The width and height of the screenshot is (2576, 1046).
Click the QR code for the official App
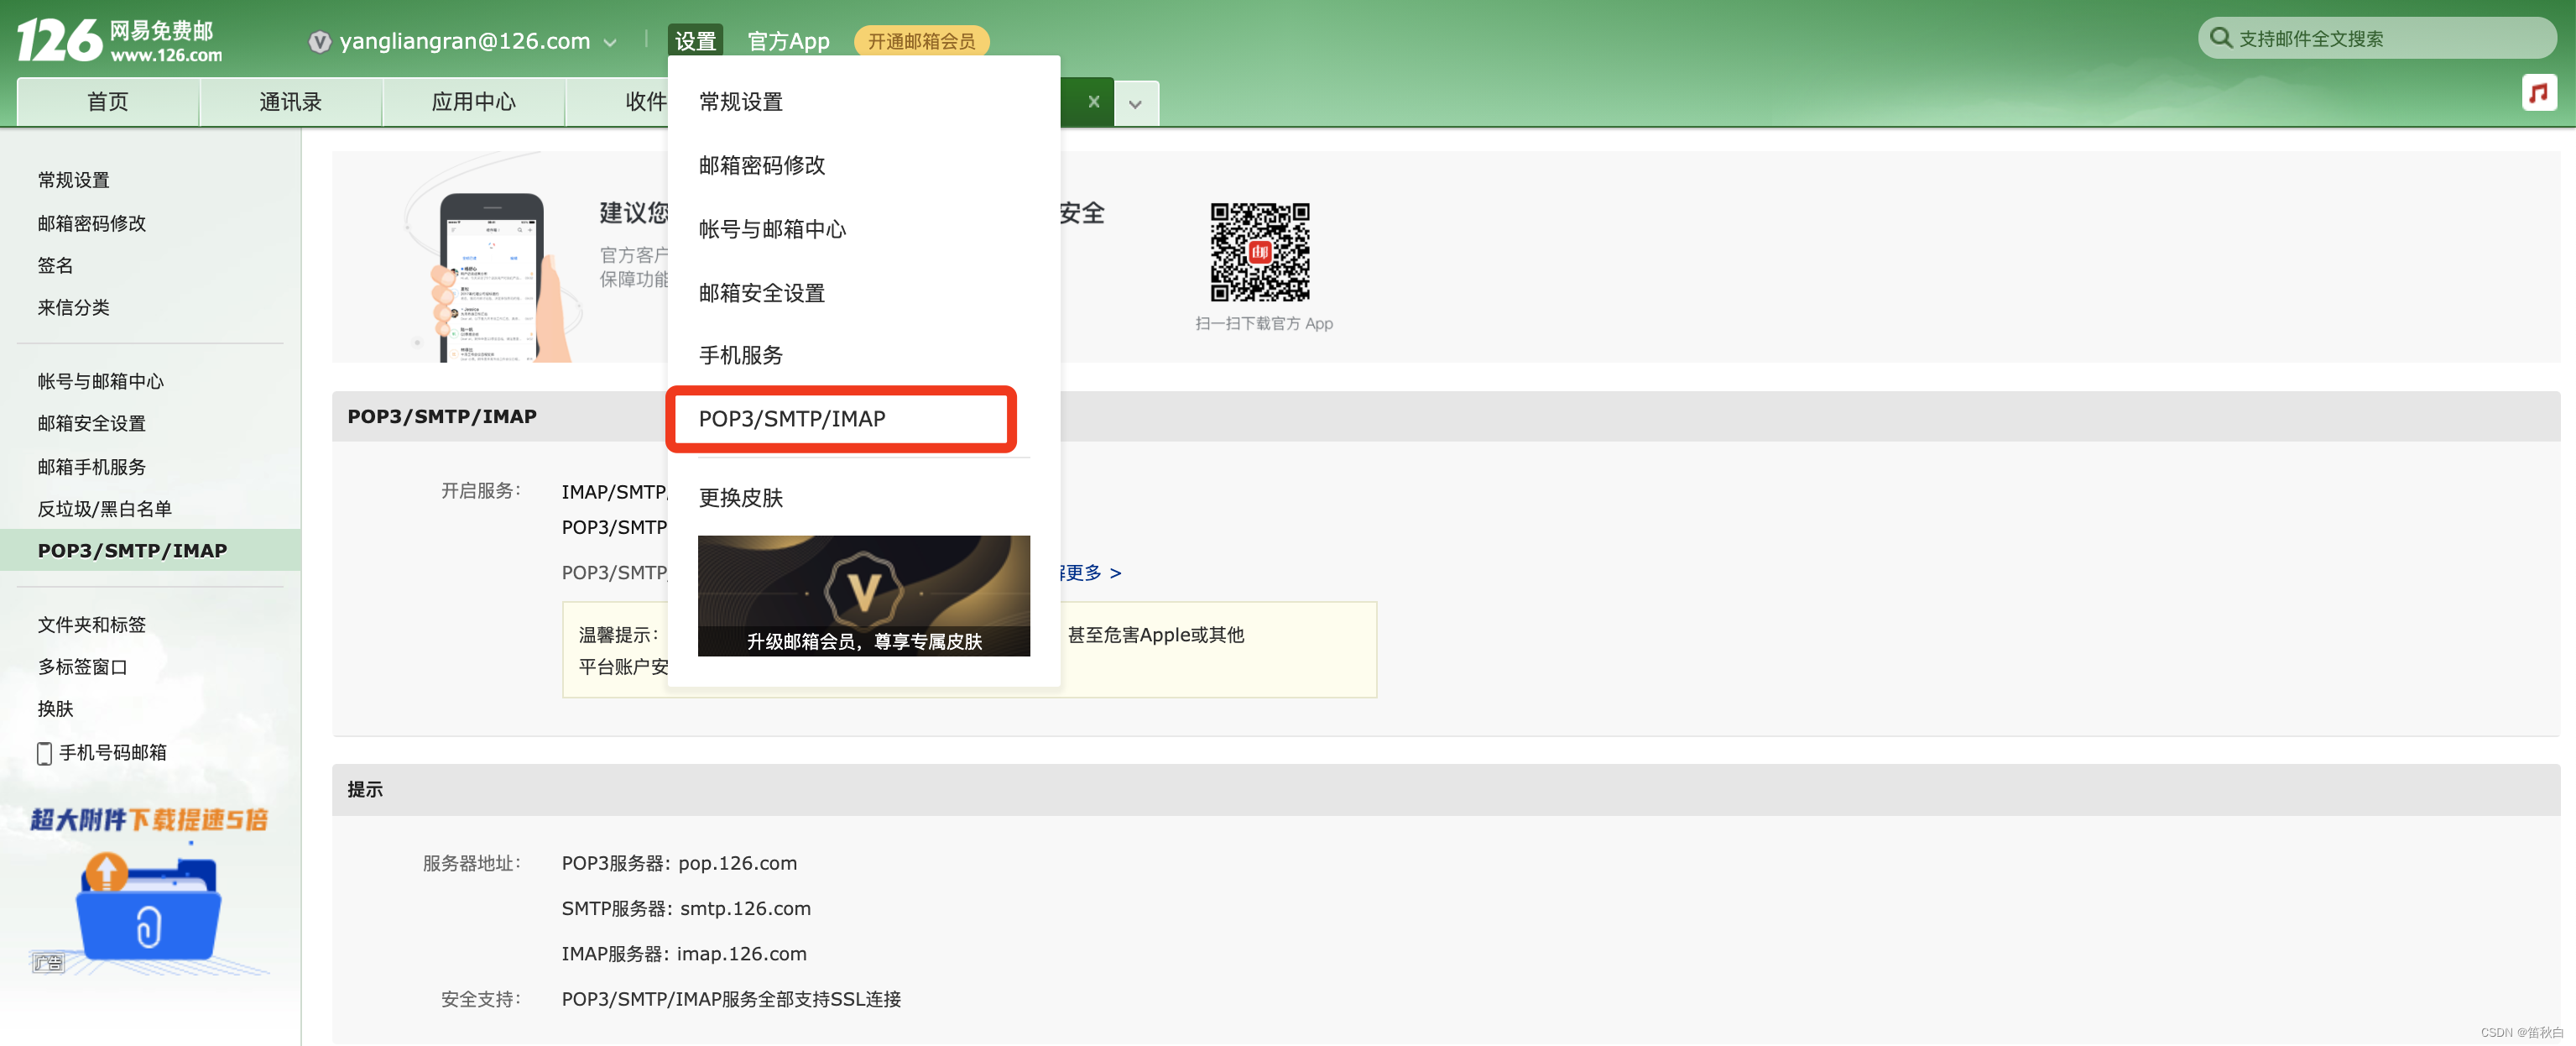(x=1259, y=252)
